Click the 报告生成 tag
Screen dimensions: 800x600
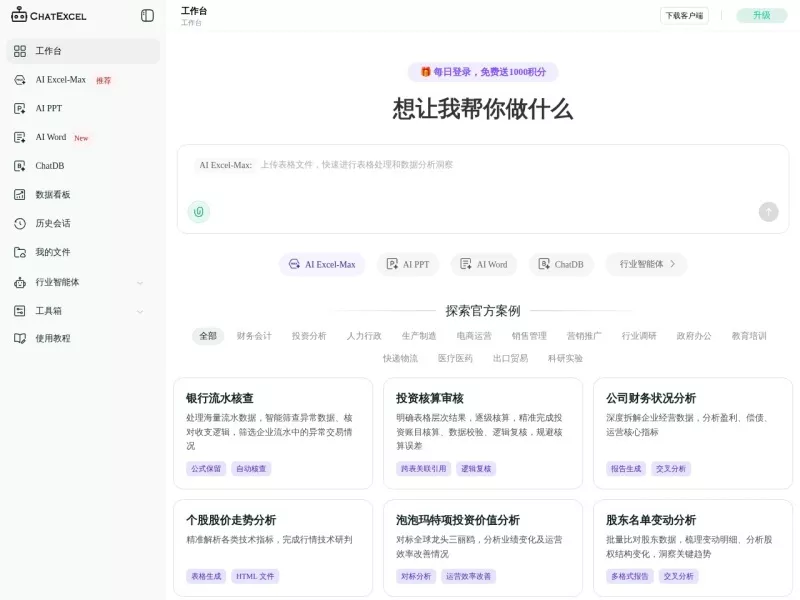[626, 468]
